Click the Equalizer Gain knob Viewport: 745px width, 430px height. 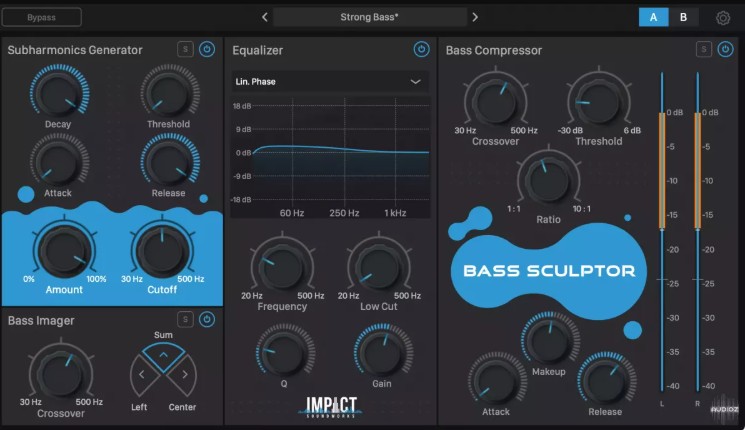pyautogui.click(x=383, y=353)
